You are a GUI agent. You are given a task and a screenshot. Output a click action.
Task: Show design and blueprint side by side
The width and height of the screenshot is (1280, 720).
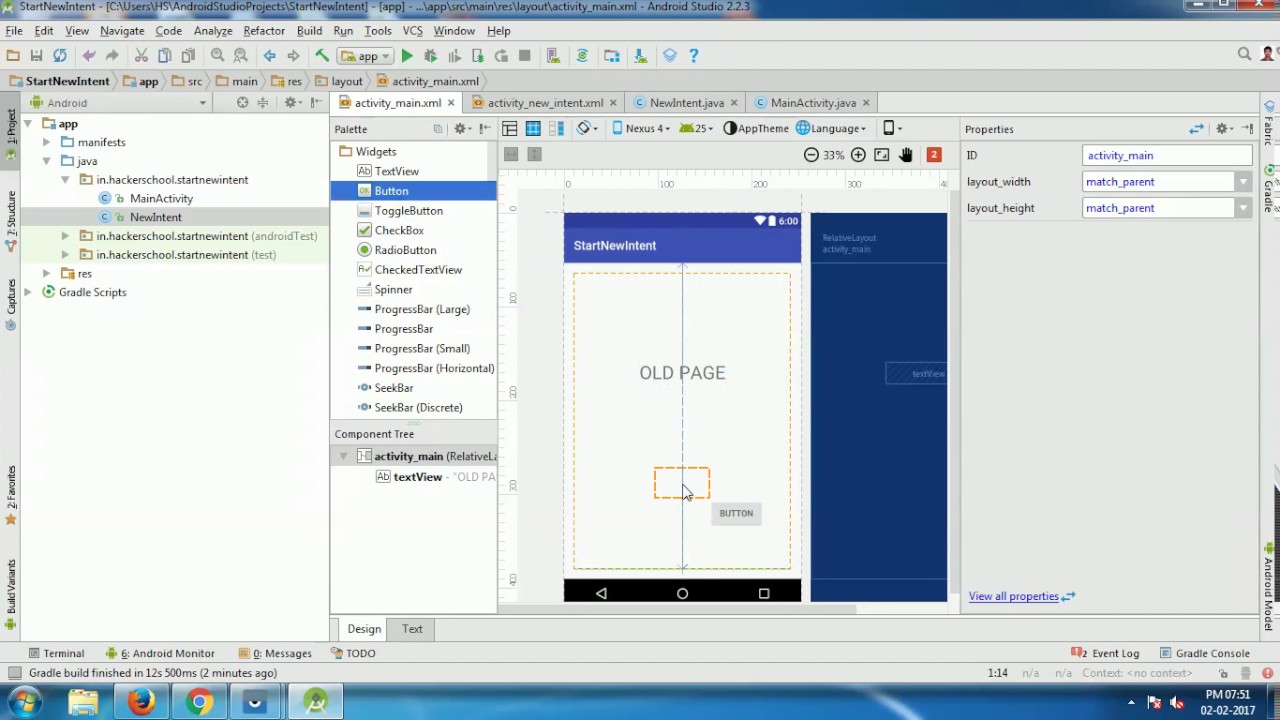tap(556, 128)
